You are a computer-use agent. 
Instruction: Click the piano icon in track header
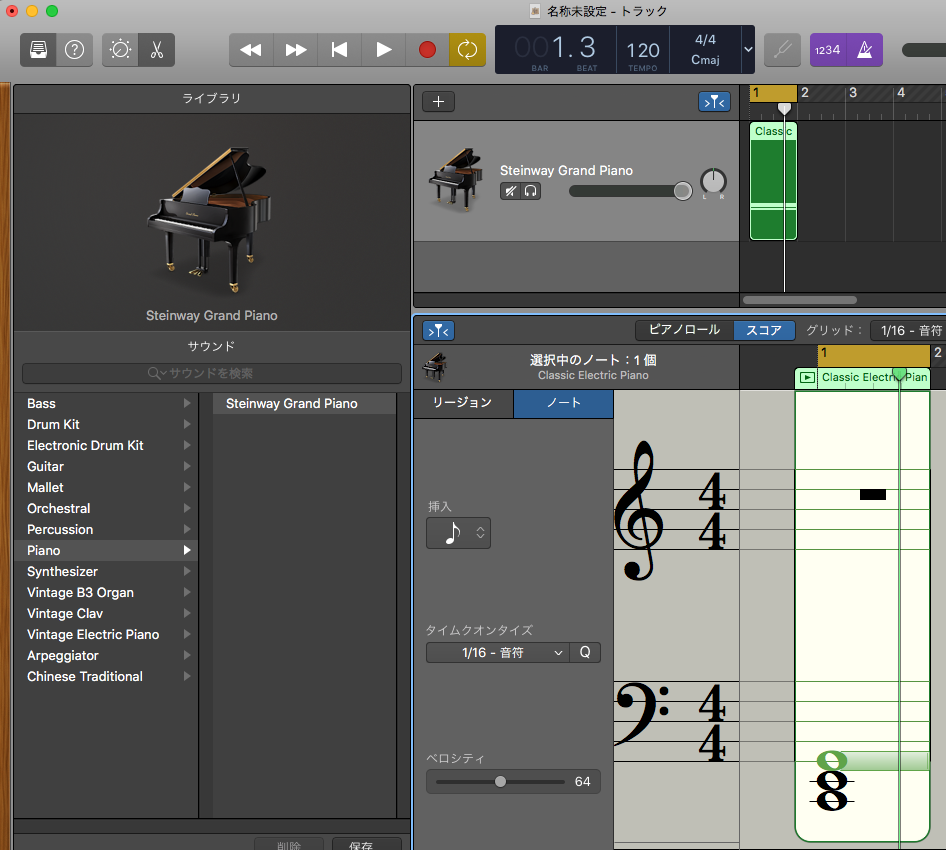tap(456, 180)
